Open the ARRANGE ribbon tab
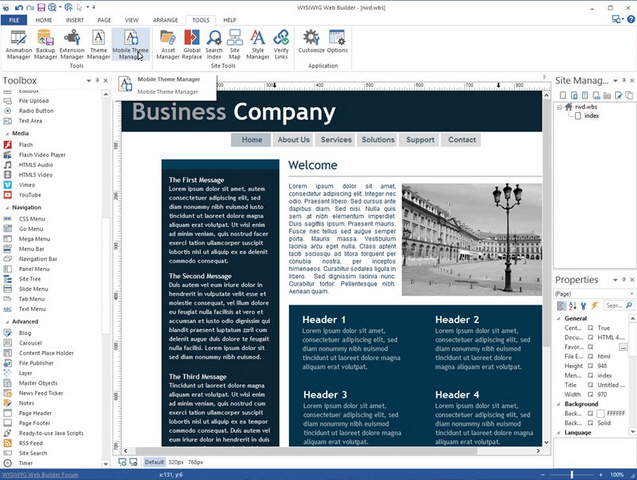 164,20
